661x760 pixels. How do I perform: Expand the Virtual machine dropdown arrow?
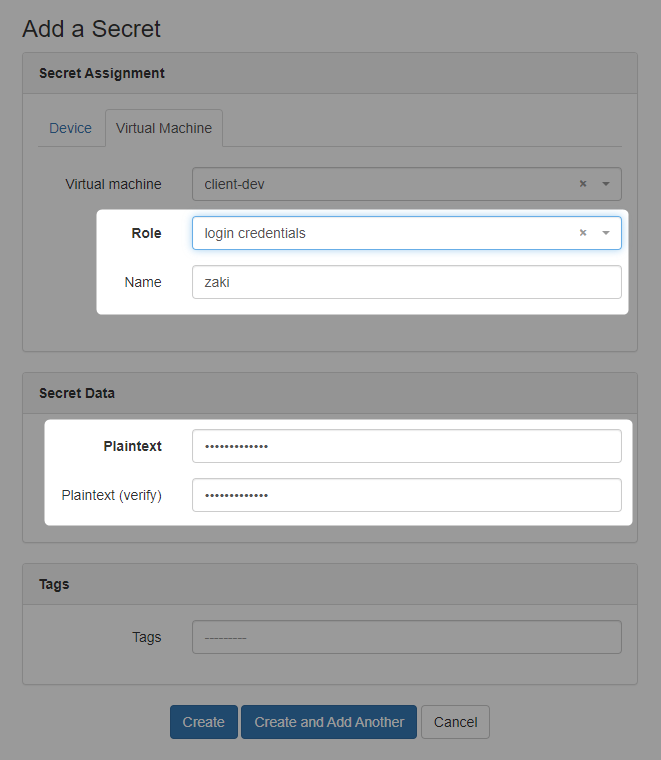tap(606, 184)
